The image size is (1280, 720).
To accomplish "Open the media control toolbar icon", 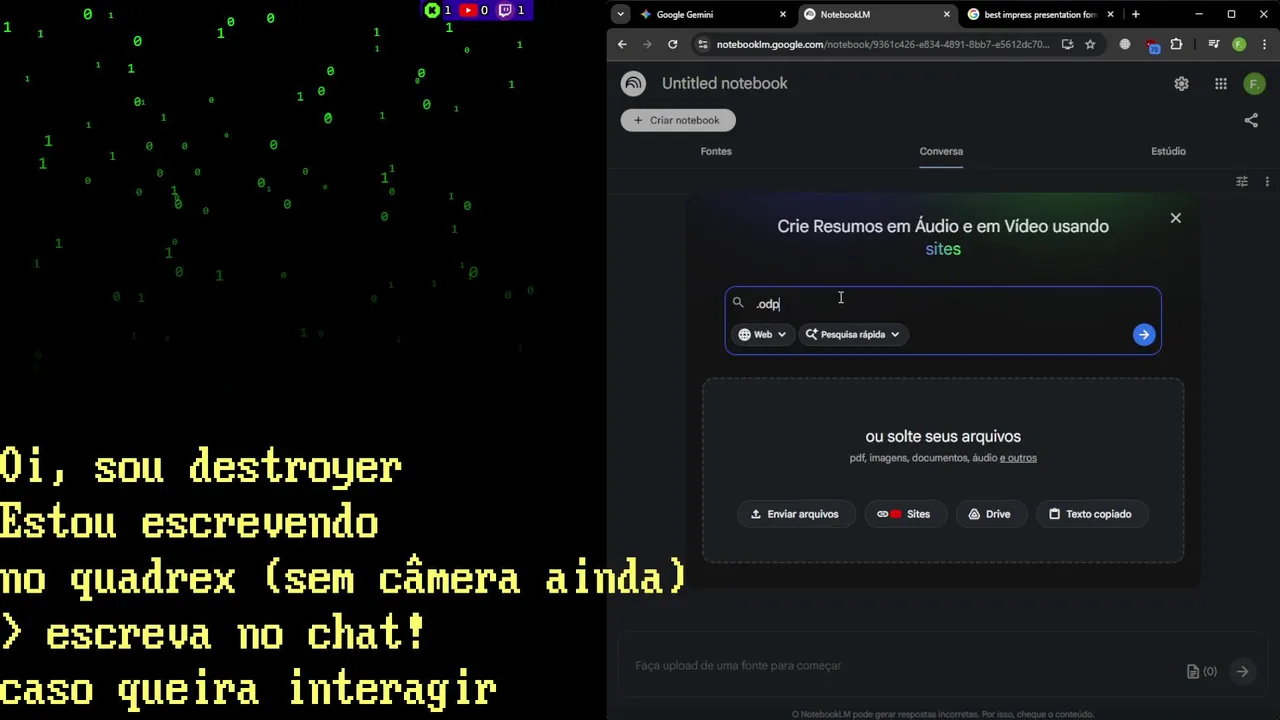I will (1213, 44).
